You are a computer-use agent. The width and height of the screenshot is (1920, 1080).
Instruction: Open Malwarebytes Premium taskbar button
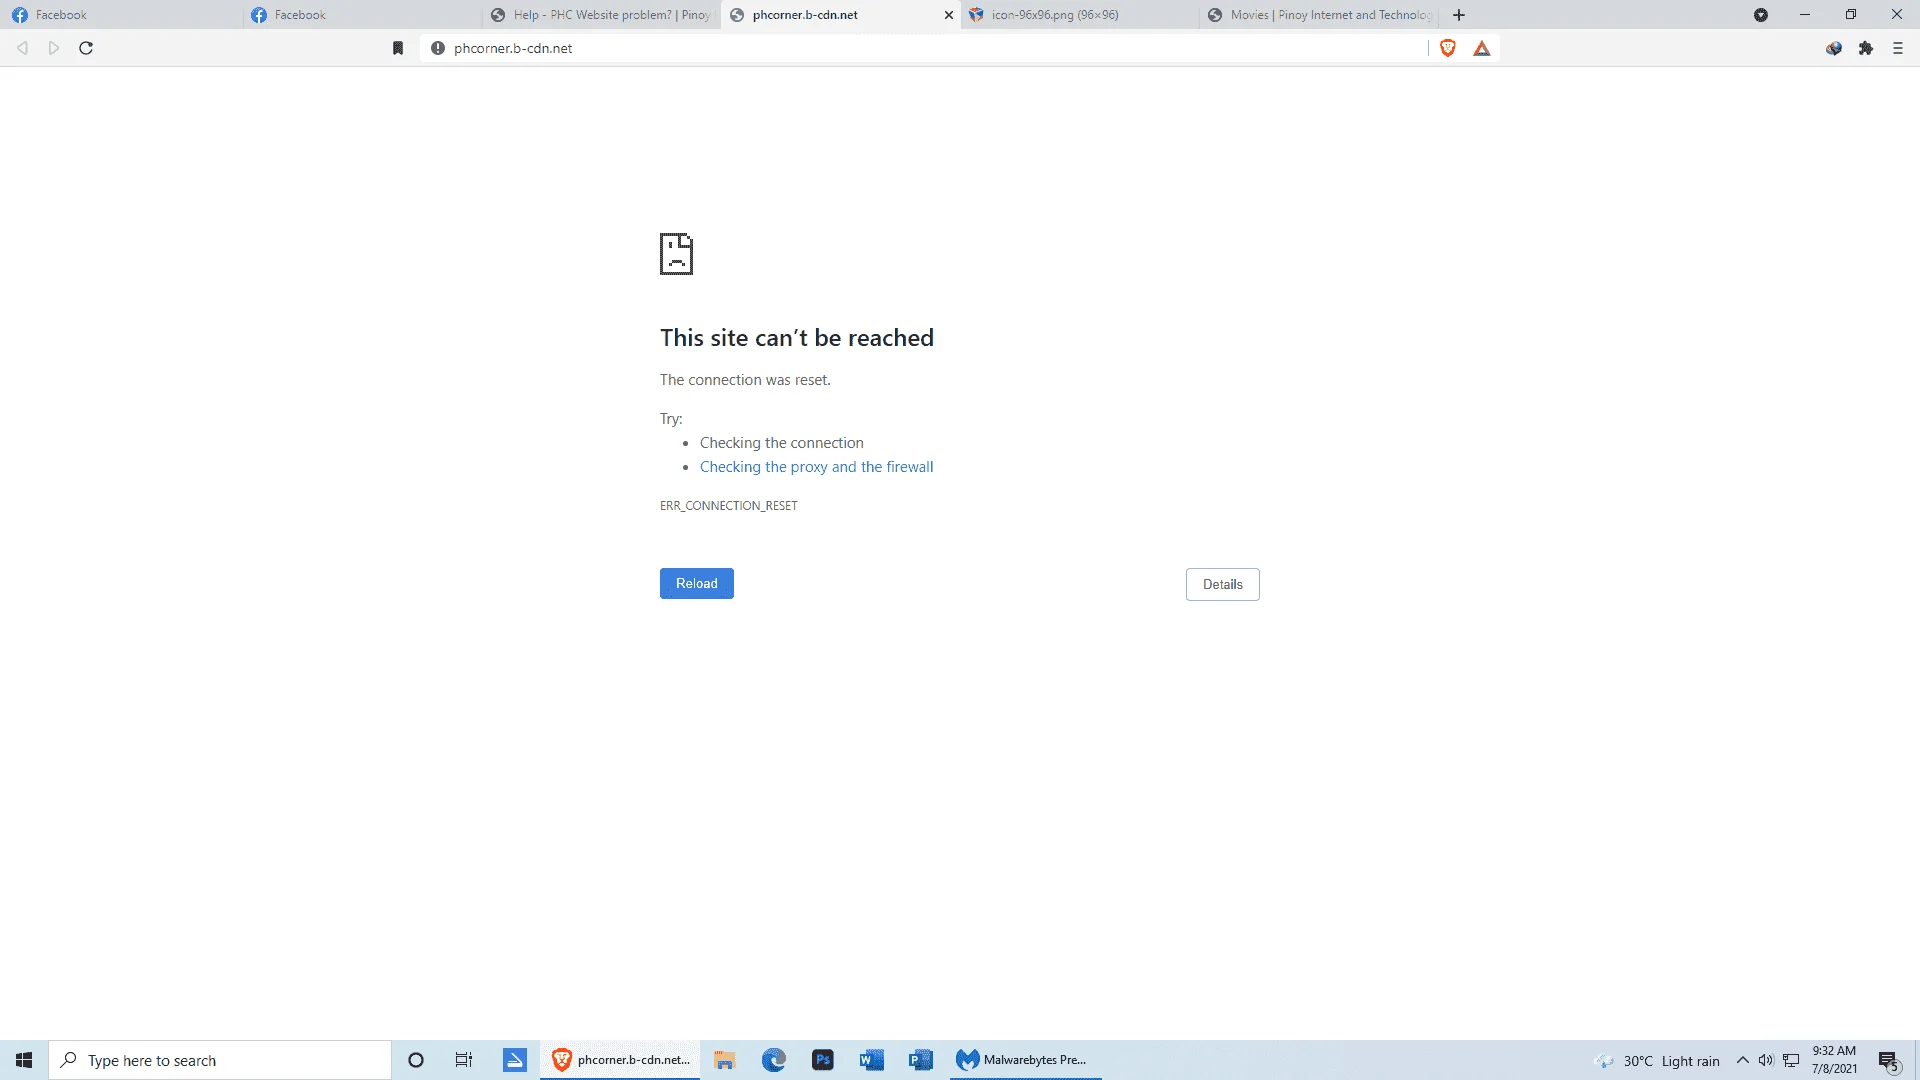[x=1025, y=1060]
